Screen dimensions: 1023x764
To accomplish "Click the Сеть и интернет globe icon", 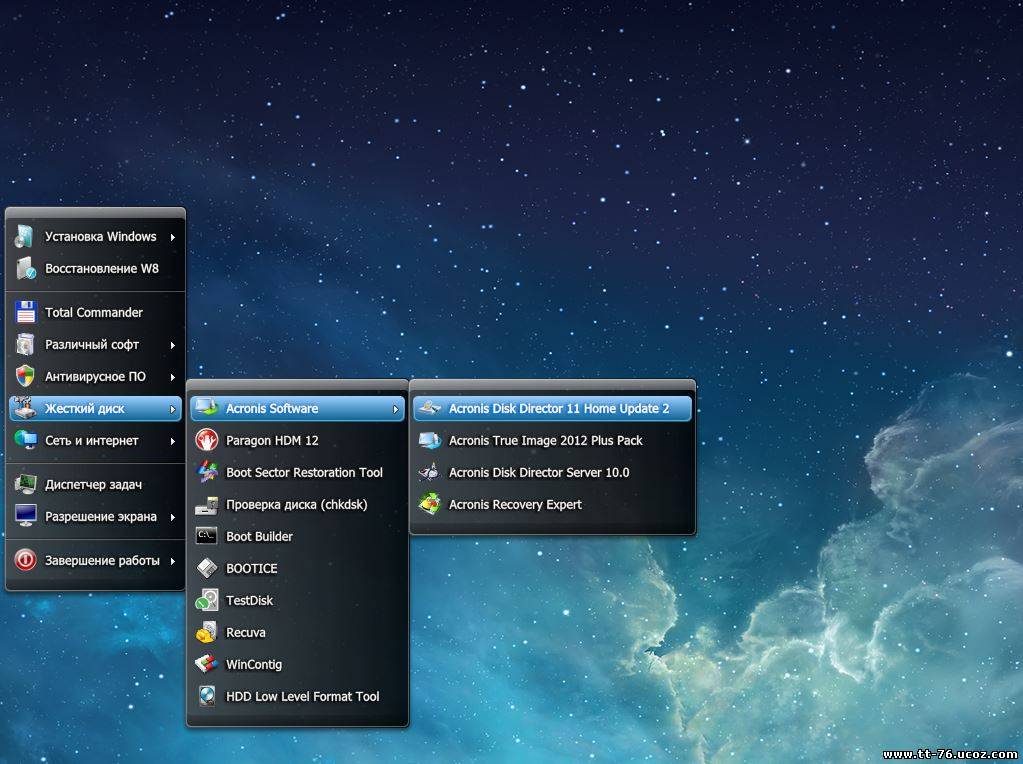I will click(x=25, y=440).
